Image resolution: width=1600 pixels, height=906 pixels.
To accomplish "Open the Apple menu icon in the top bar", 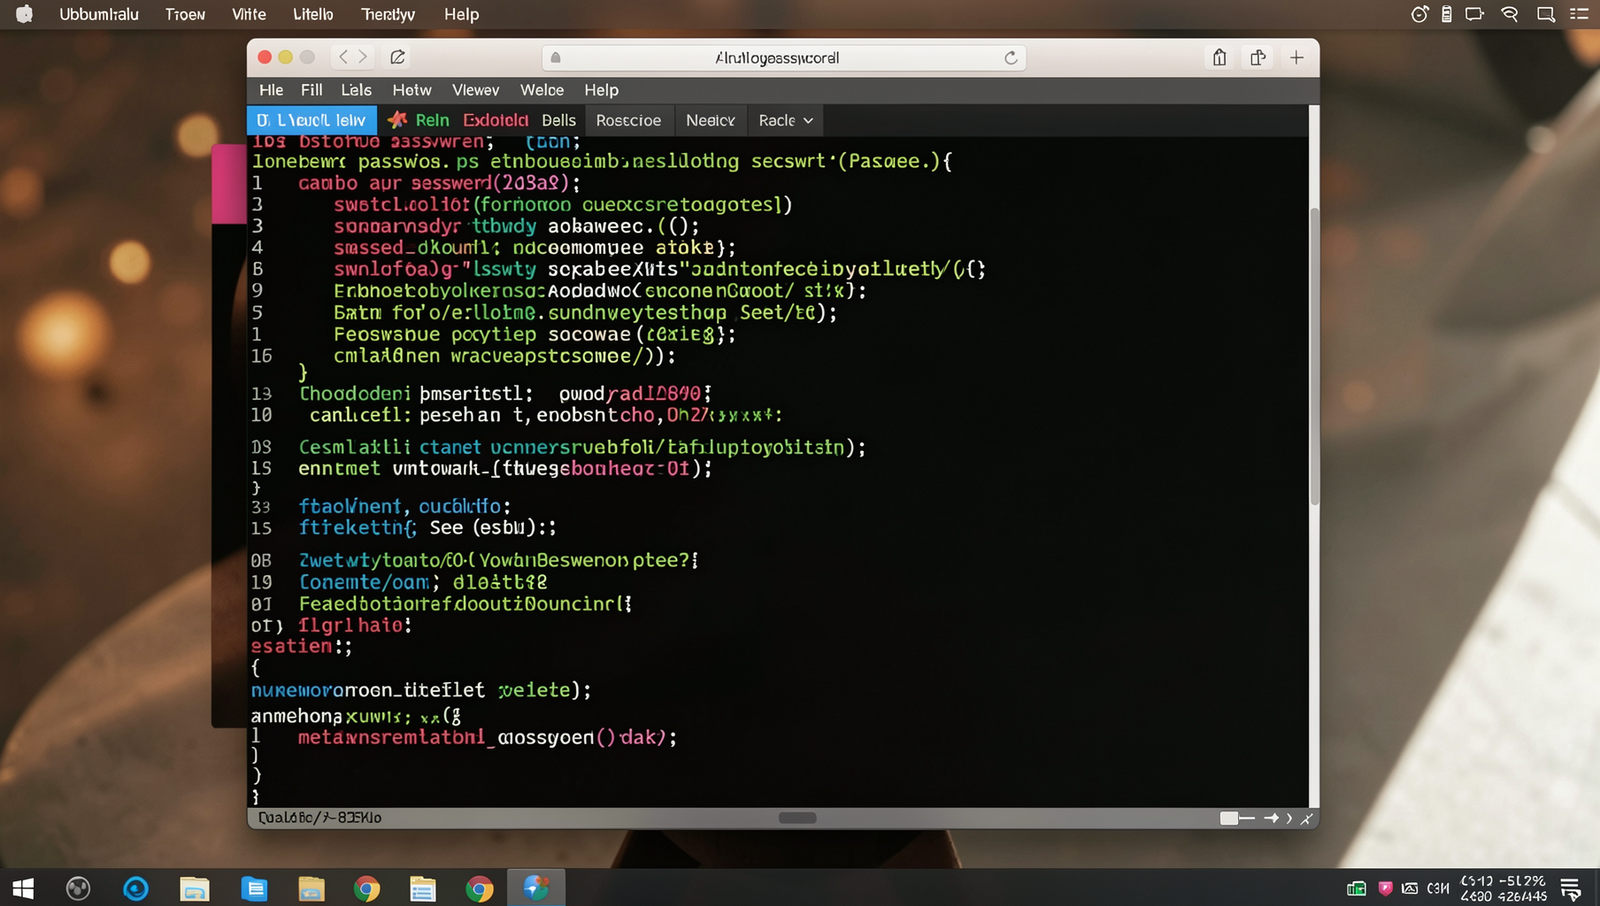I will click(24, 14).
